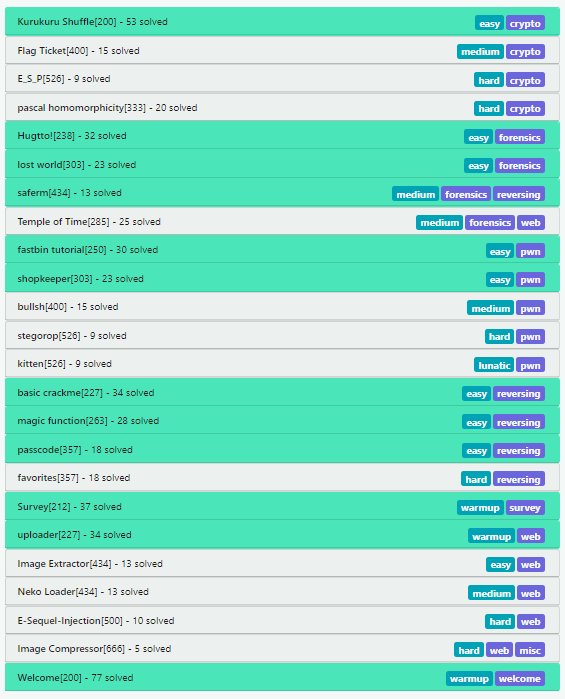The image size is (565, 699).
Task: Open the Image Compressor challenge
Action: [282, 649]
